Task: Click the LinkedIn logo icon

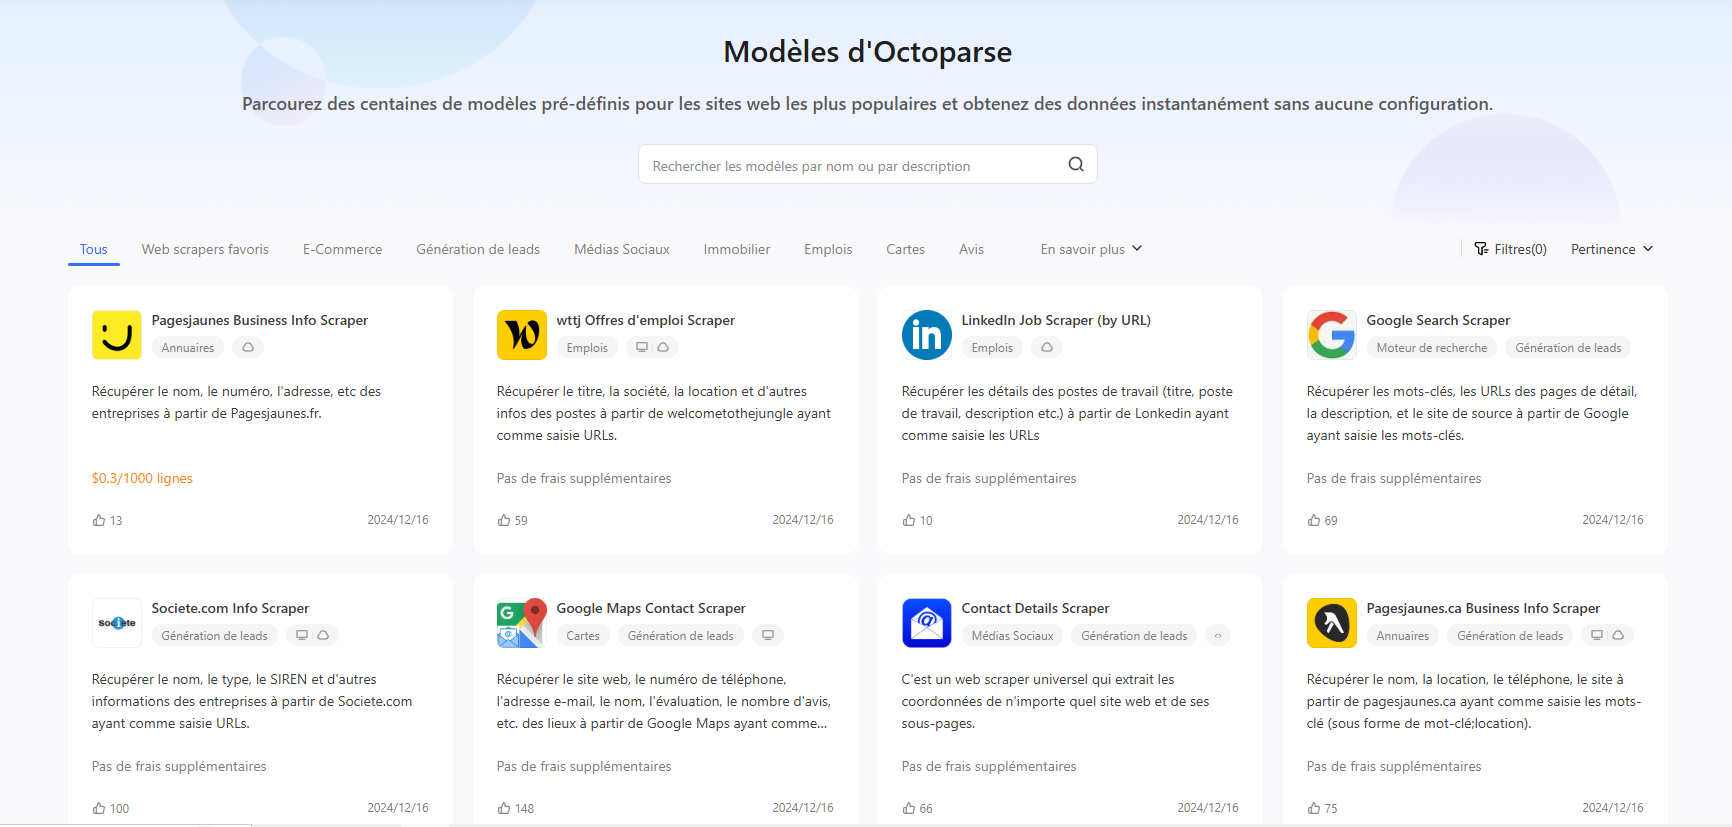Action: [x=927, y=335]
